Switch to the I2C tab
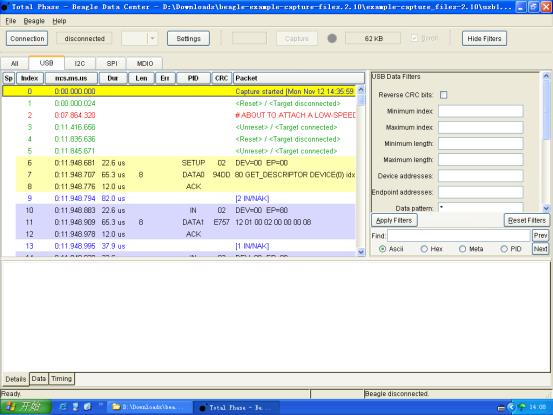The width and height of the screenshot is (553, 415). pyautogui.click(x=80, y=63)
